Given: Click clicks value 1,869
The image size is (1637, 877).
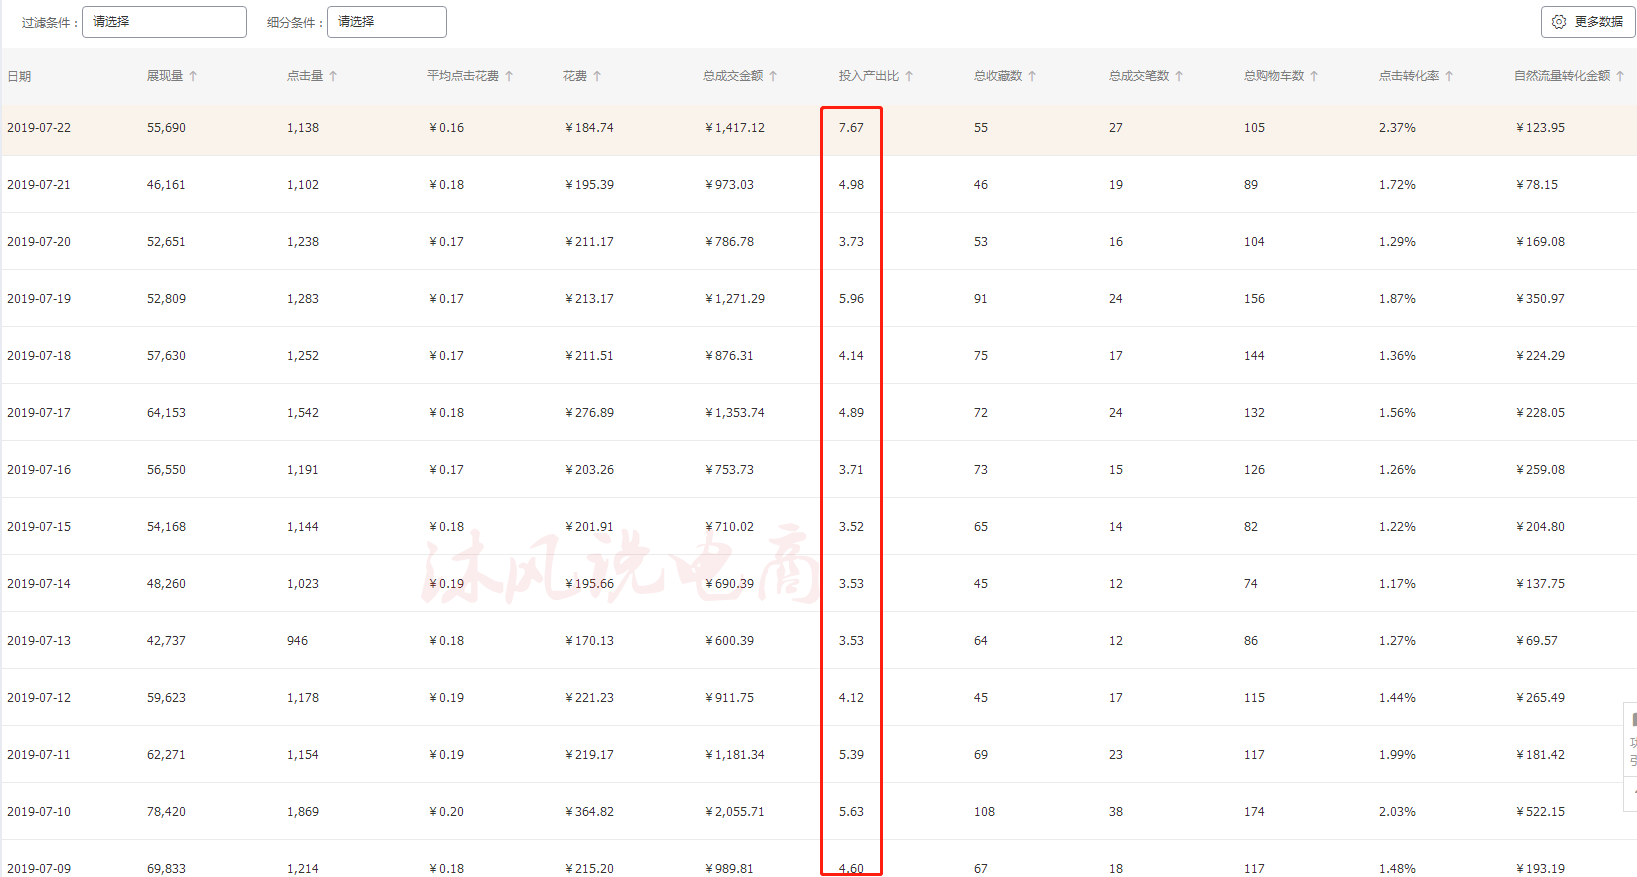Looking at the screenshot, I should [303, 812].
